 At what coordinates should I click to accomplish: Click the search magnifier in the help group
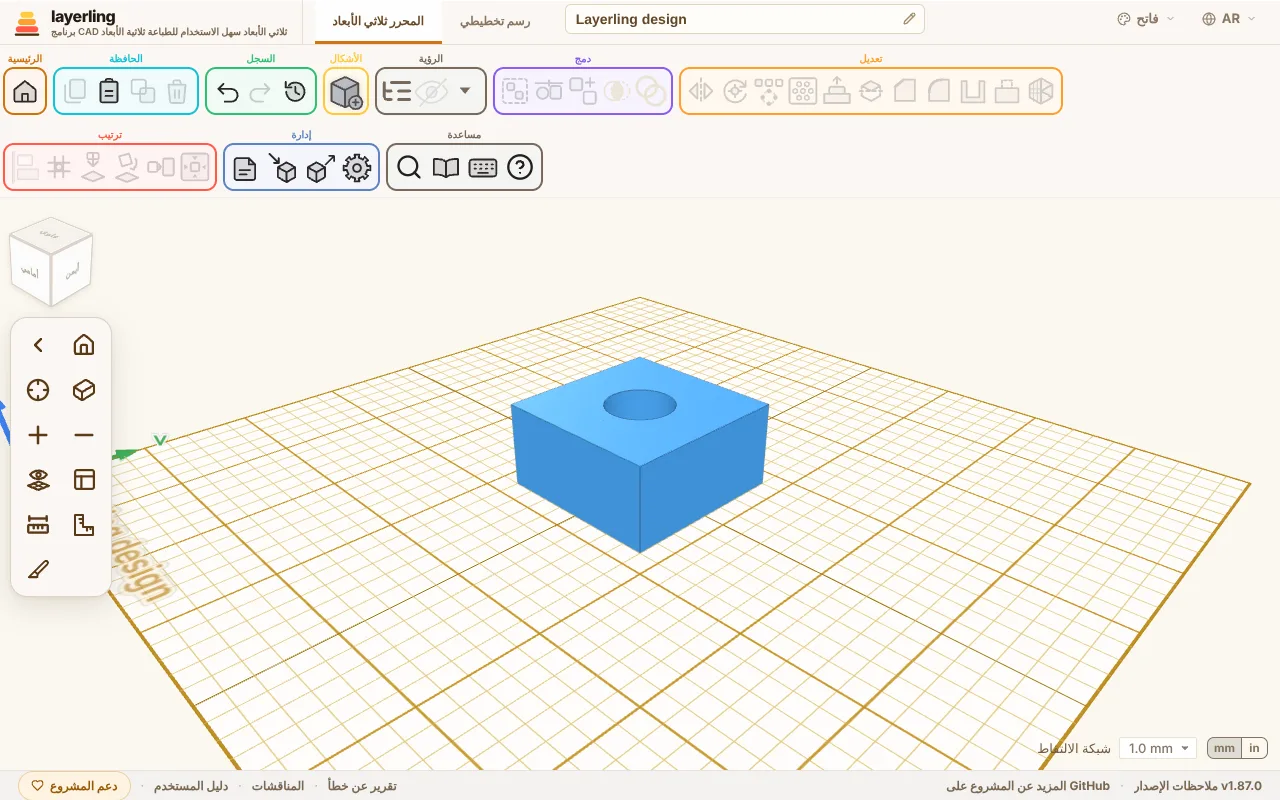408,168
